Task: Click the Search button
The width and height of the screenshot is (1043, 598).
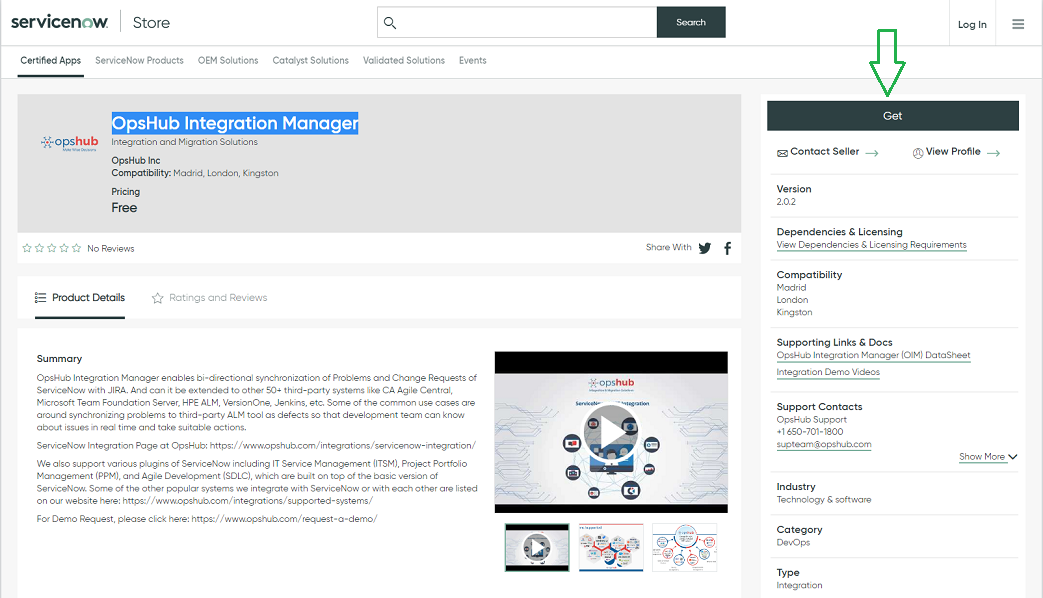Action: pyautogui.click(x=690, y=23)
